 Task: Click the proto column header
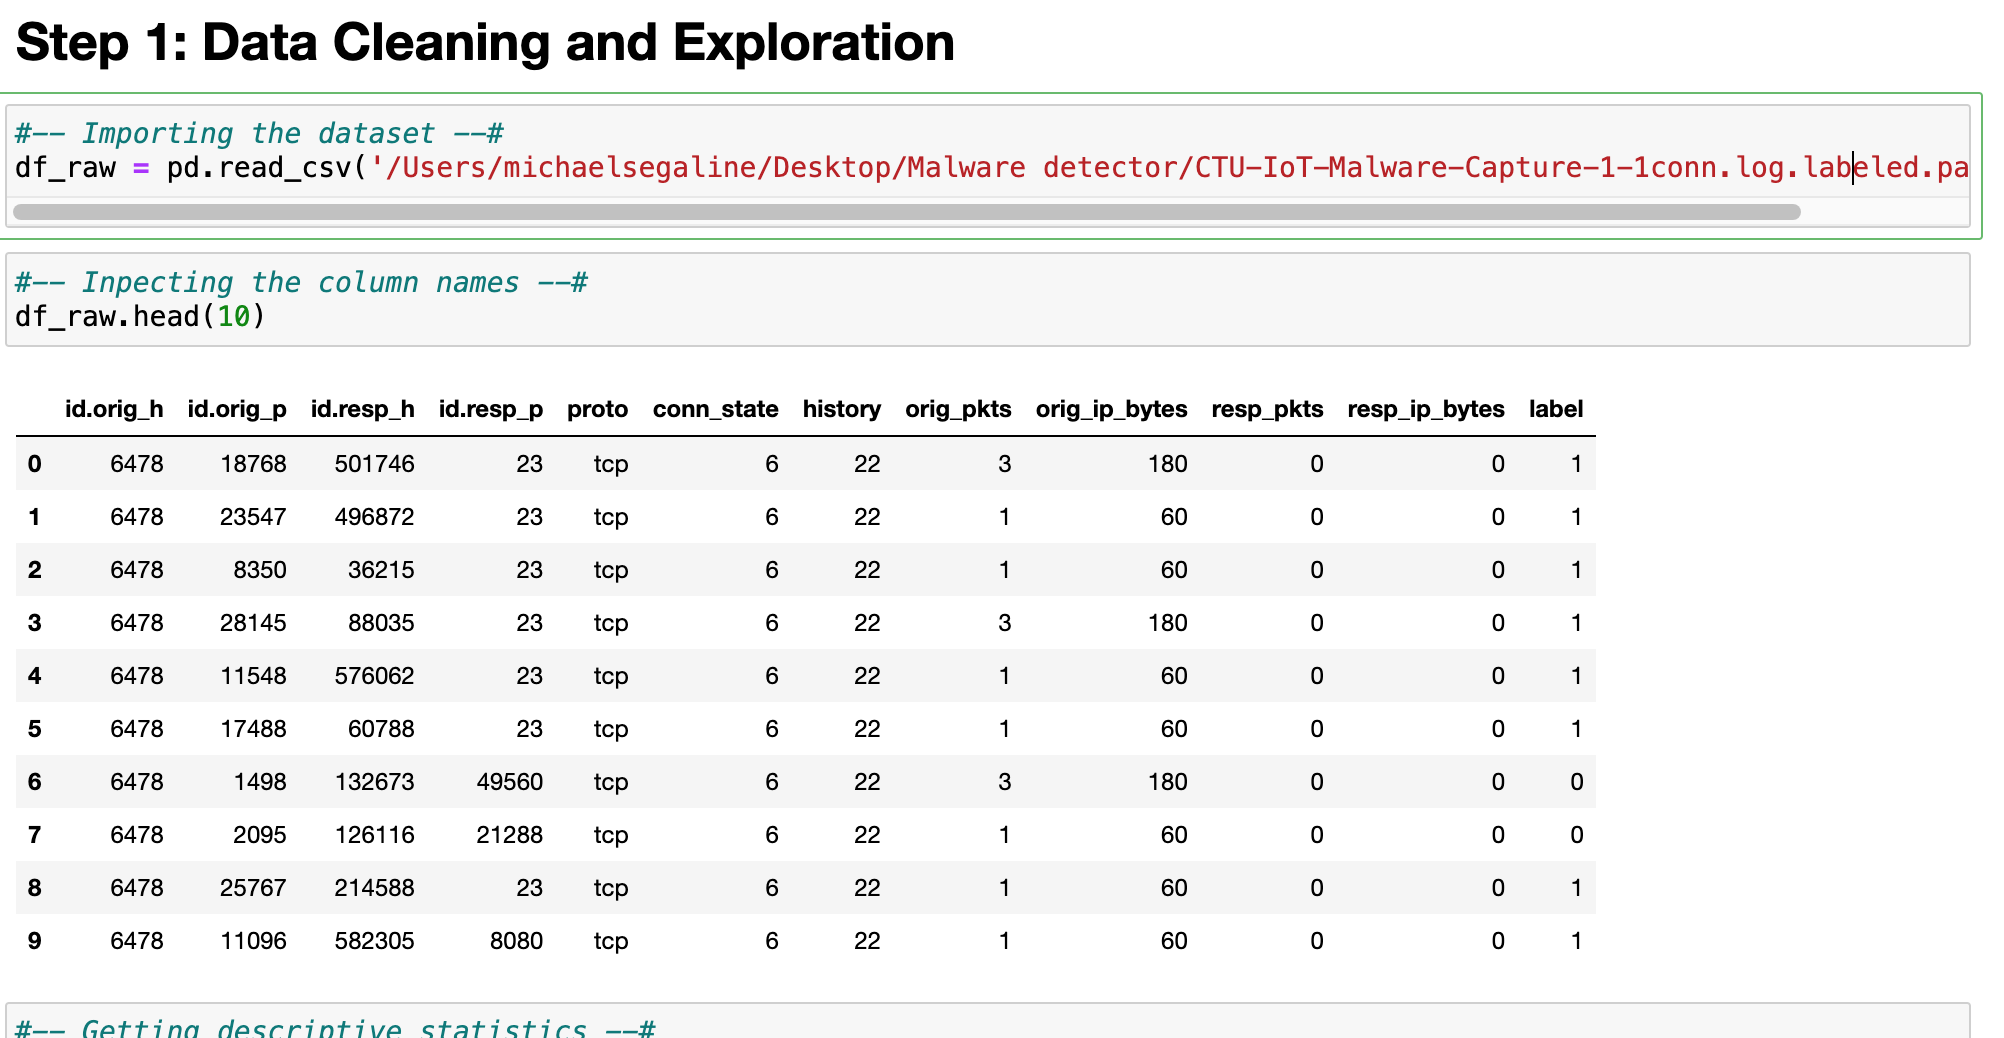[597, 409]
